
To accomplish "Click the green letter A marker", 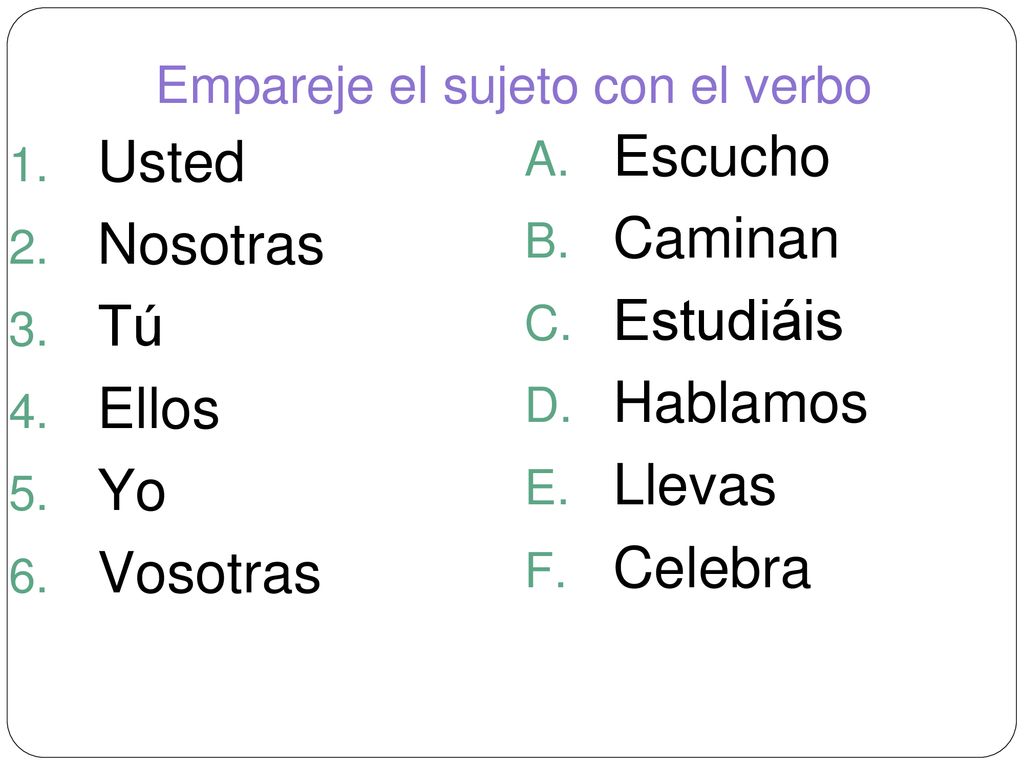I will click(x=546, y=160).
